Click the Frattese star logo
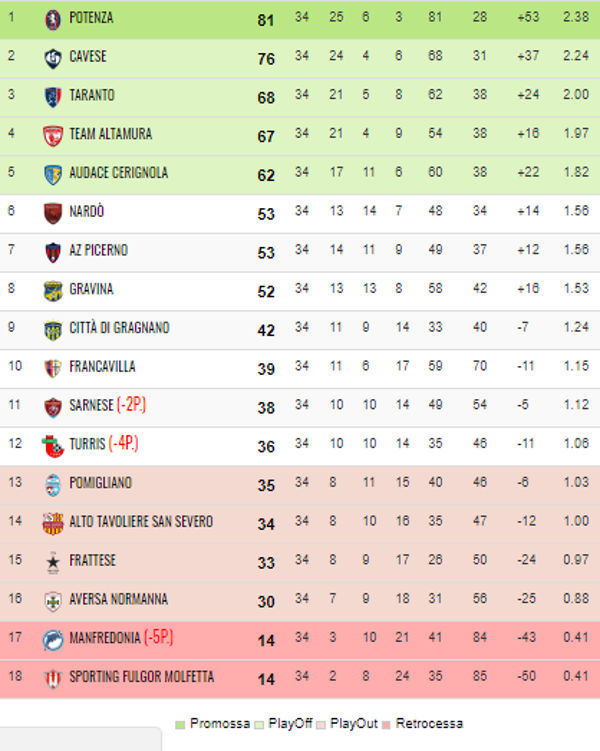This screenshot has height=751, width=600. point(53,562)
